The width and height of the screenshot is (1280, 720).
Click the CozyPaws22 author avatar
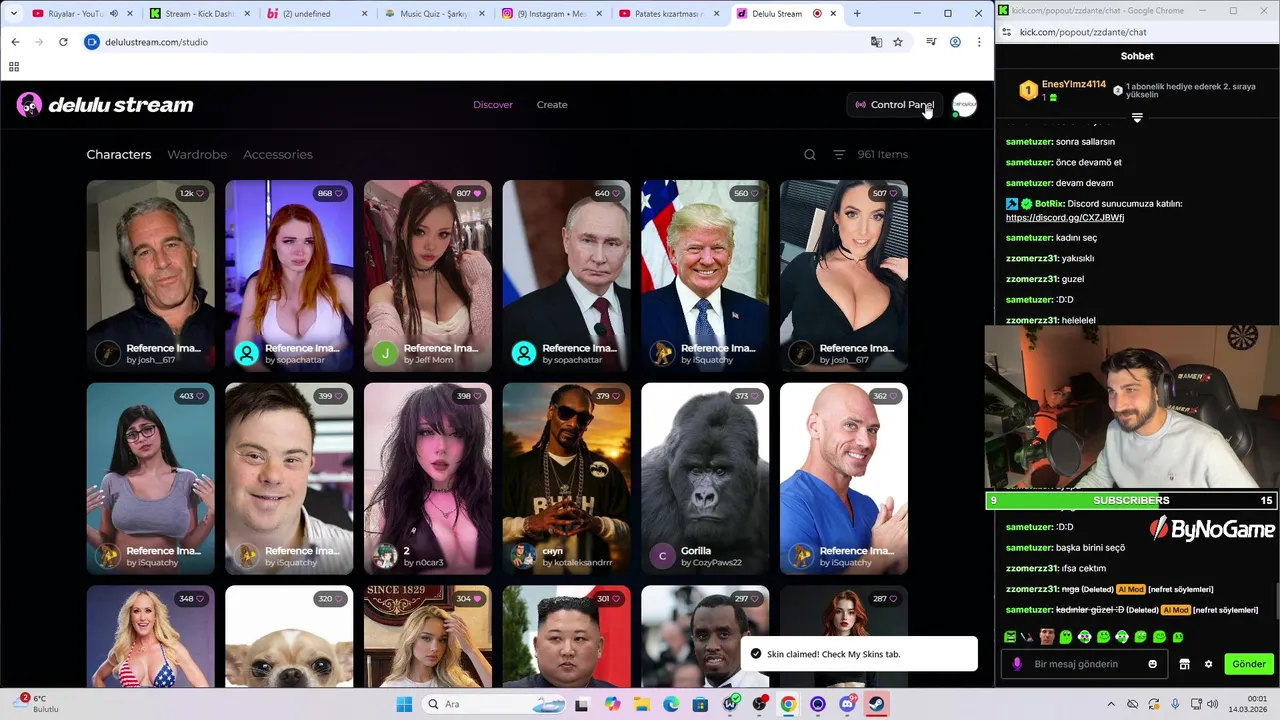tap(662, 556)
